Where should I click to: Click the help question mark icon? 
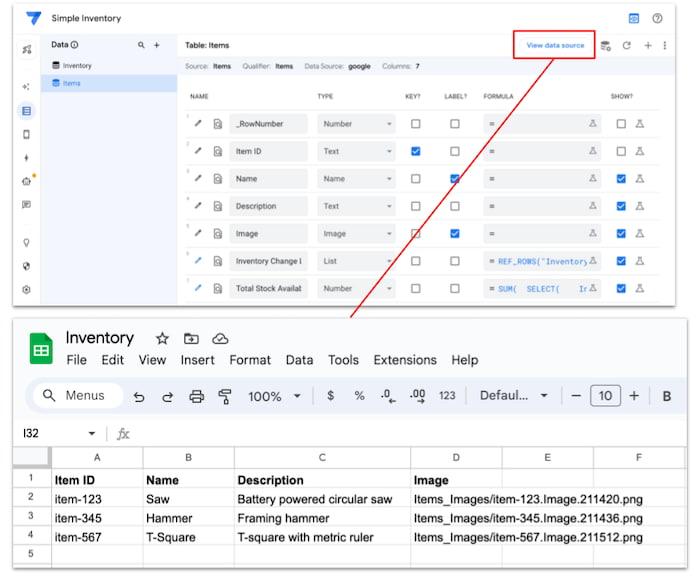(657, 18)
